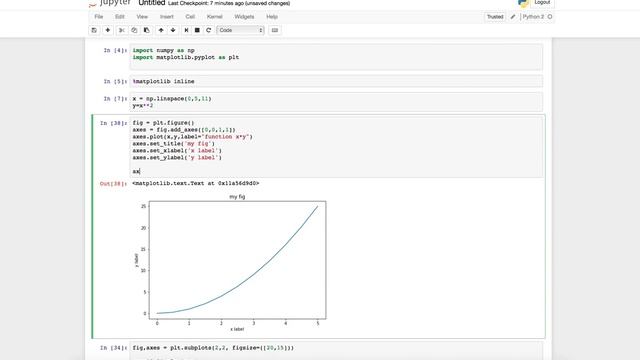This screenshot has height=360, width=640.
Task: Open the View menu
Action: [x=142, y=17]
